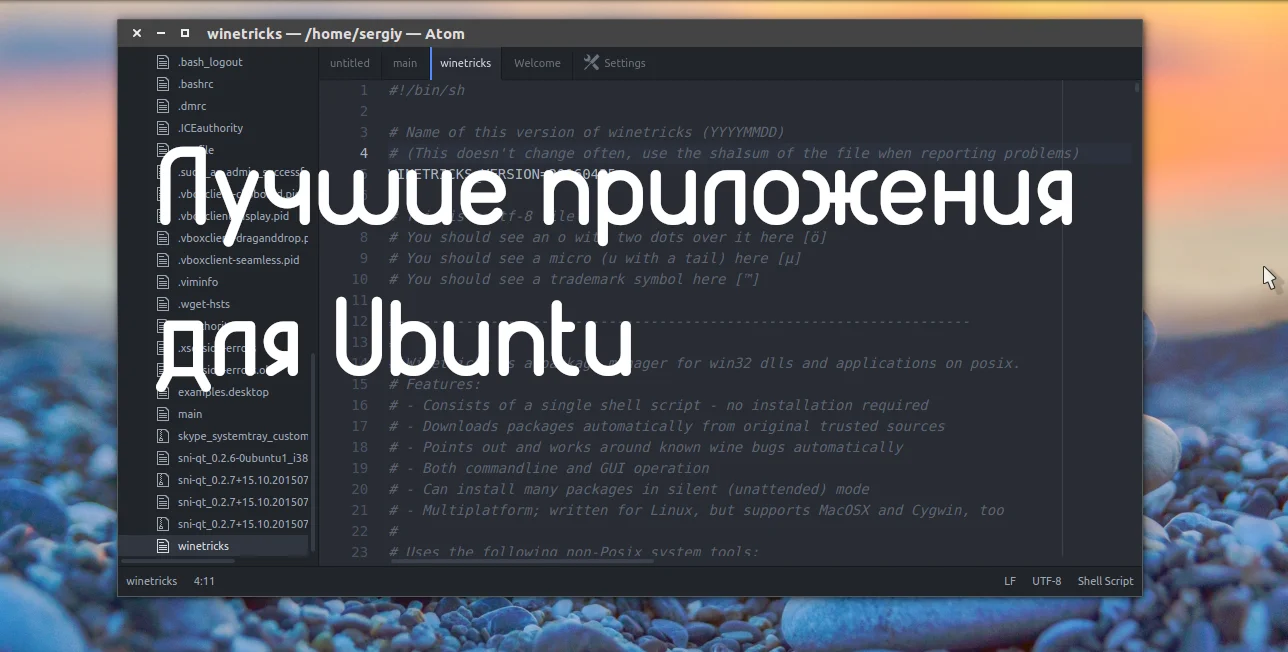
Task: Open the Settings tab
Action: (x=615, y=63)
